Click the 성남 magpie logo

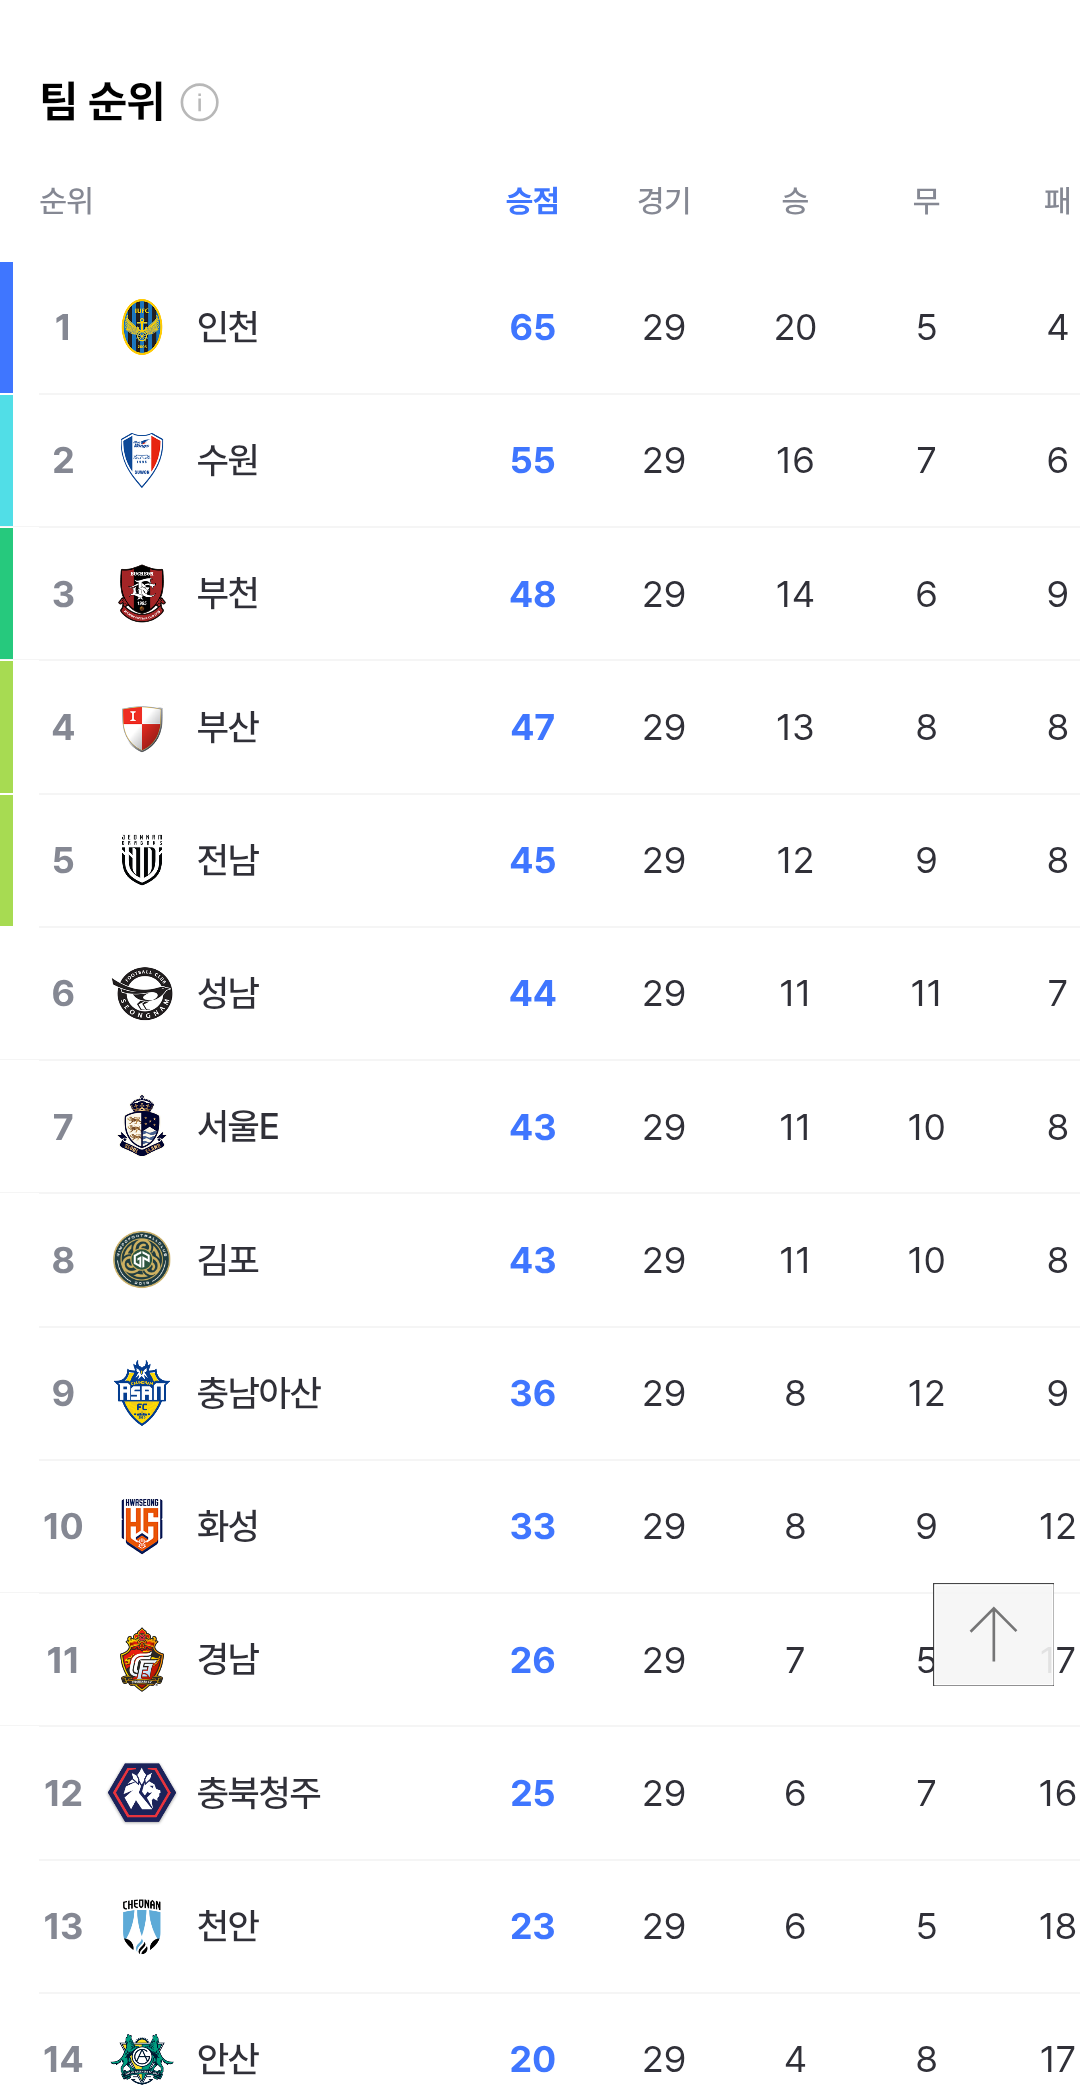[142, 993]
